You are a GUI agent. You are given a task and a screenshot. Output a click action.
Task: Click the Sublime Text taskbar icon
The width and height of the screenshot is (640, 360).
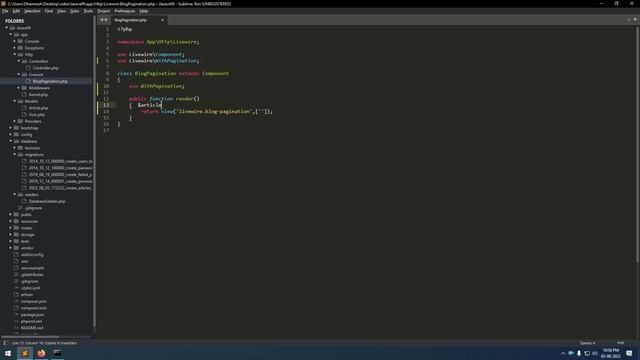pos(24,353)
